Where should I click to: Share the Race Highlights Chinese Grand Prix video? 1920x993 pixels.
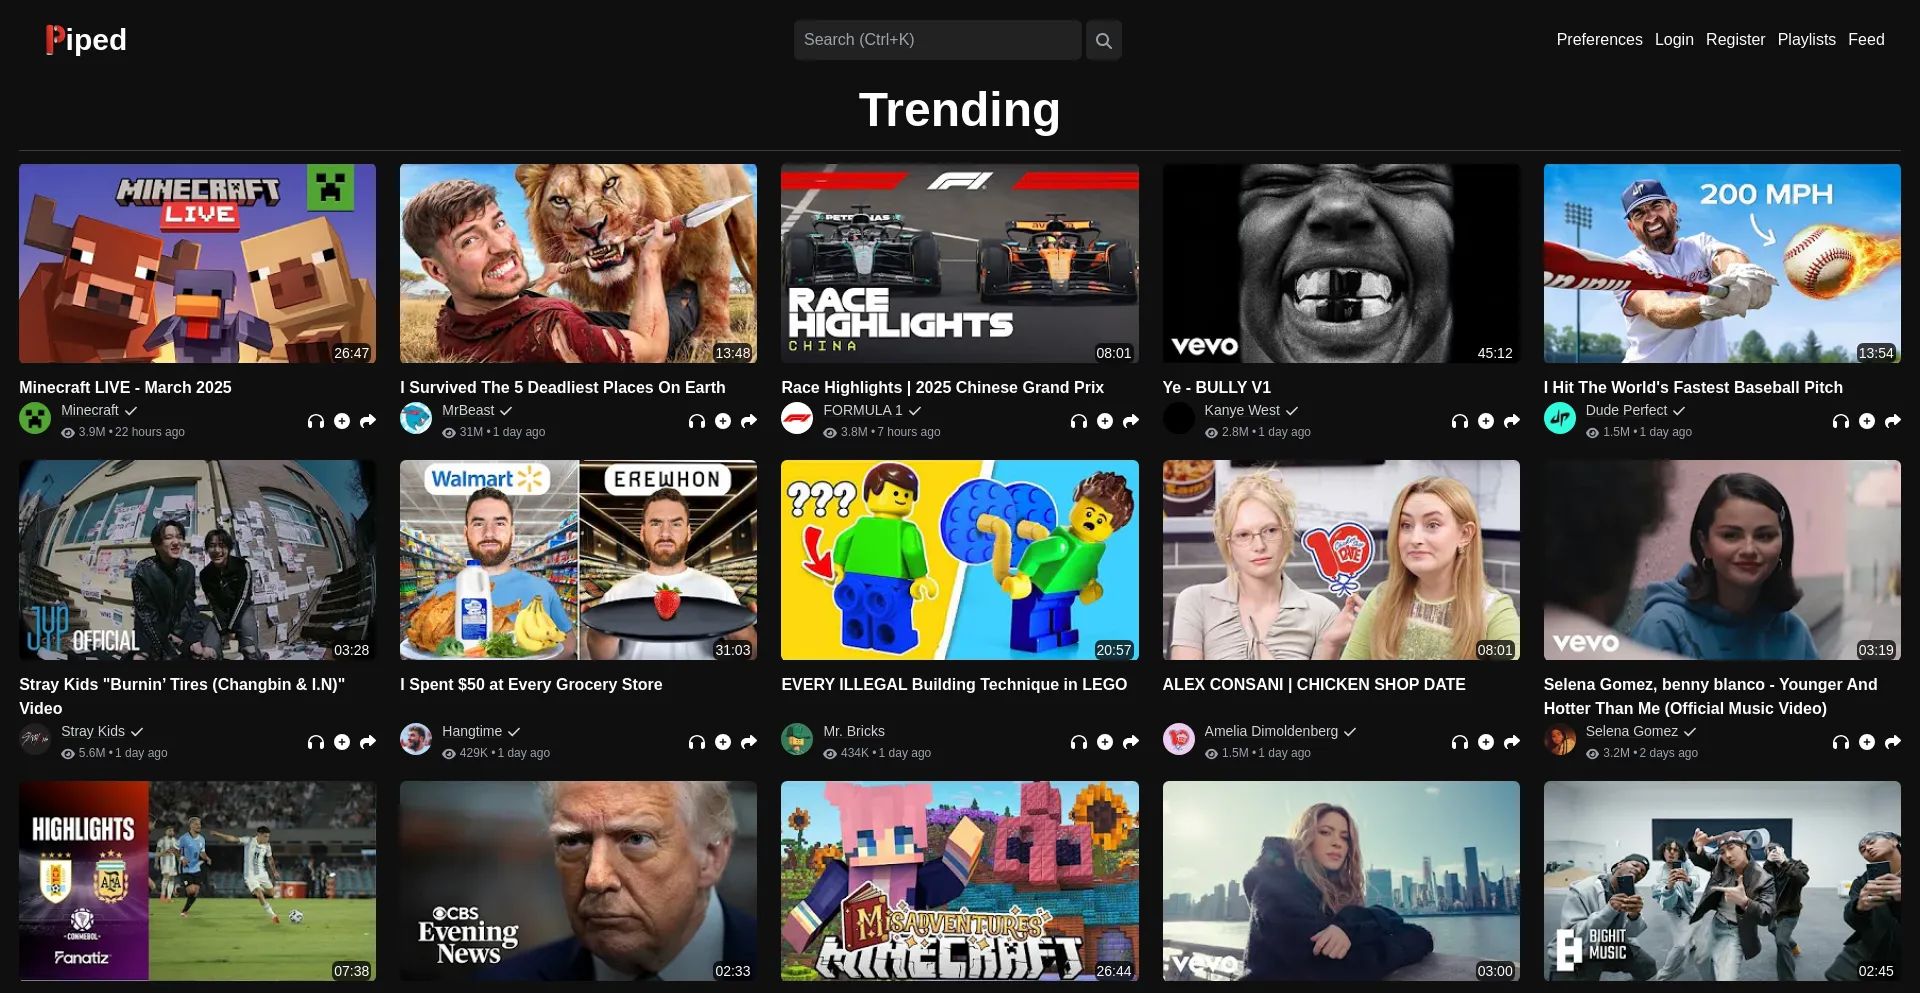pyautogui.click(x=1130, y=421)
